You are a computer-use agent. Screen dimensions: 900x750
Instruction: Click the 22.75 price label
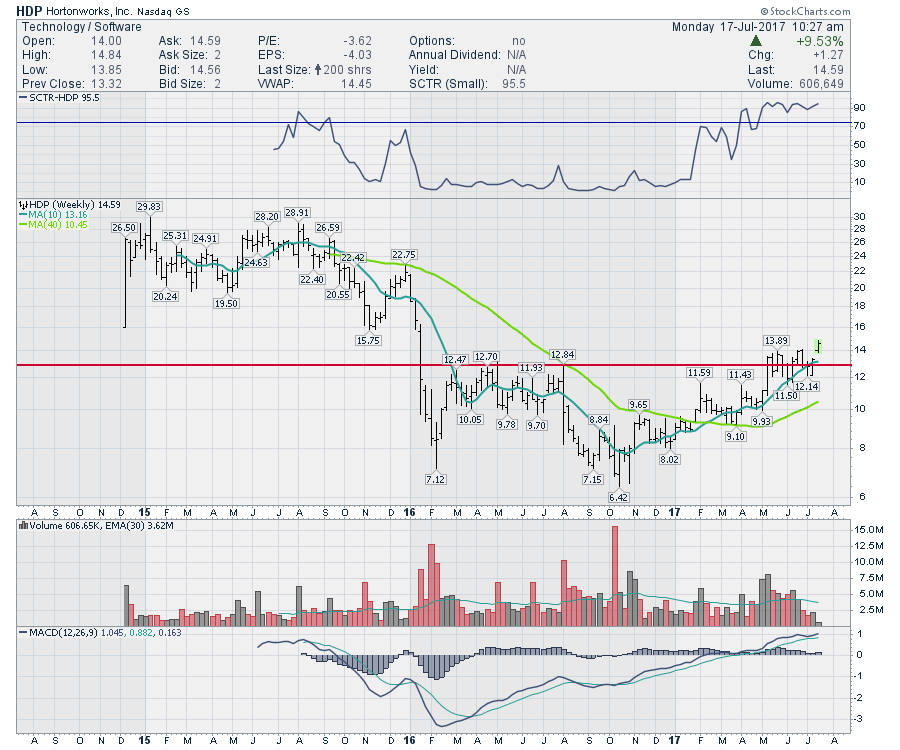[404, 254]
